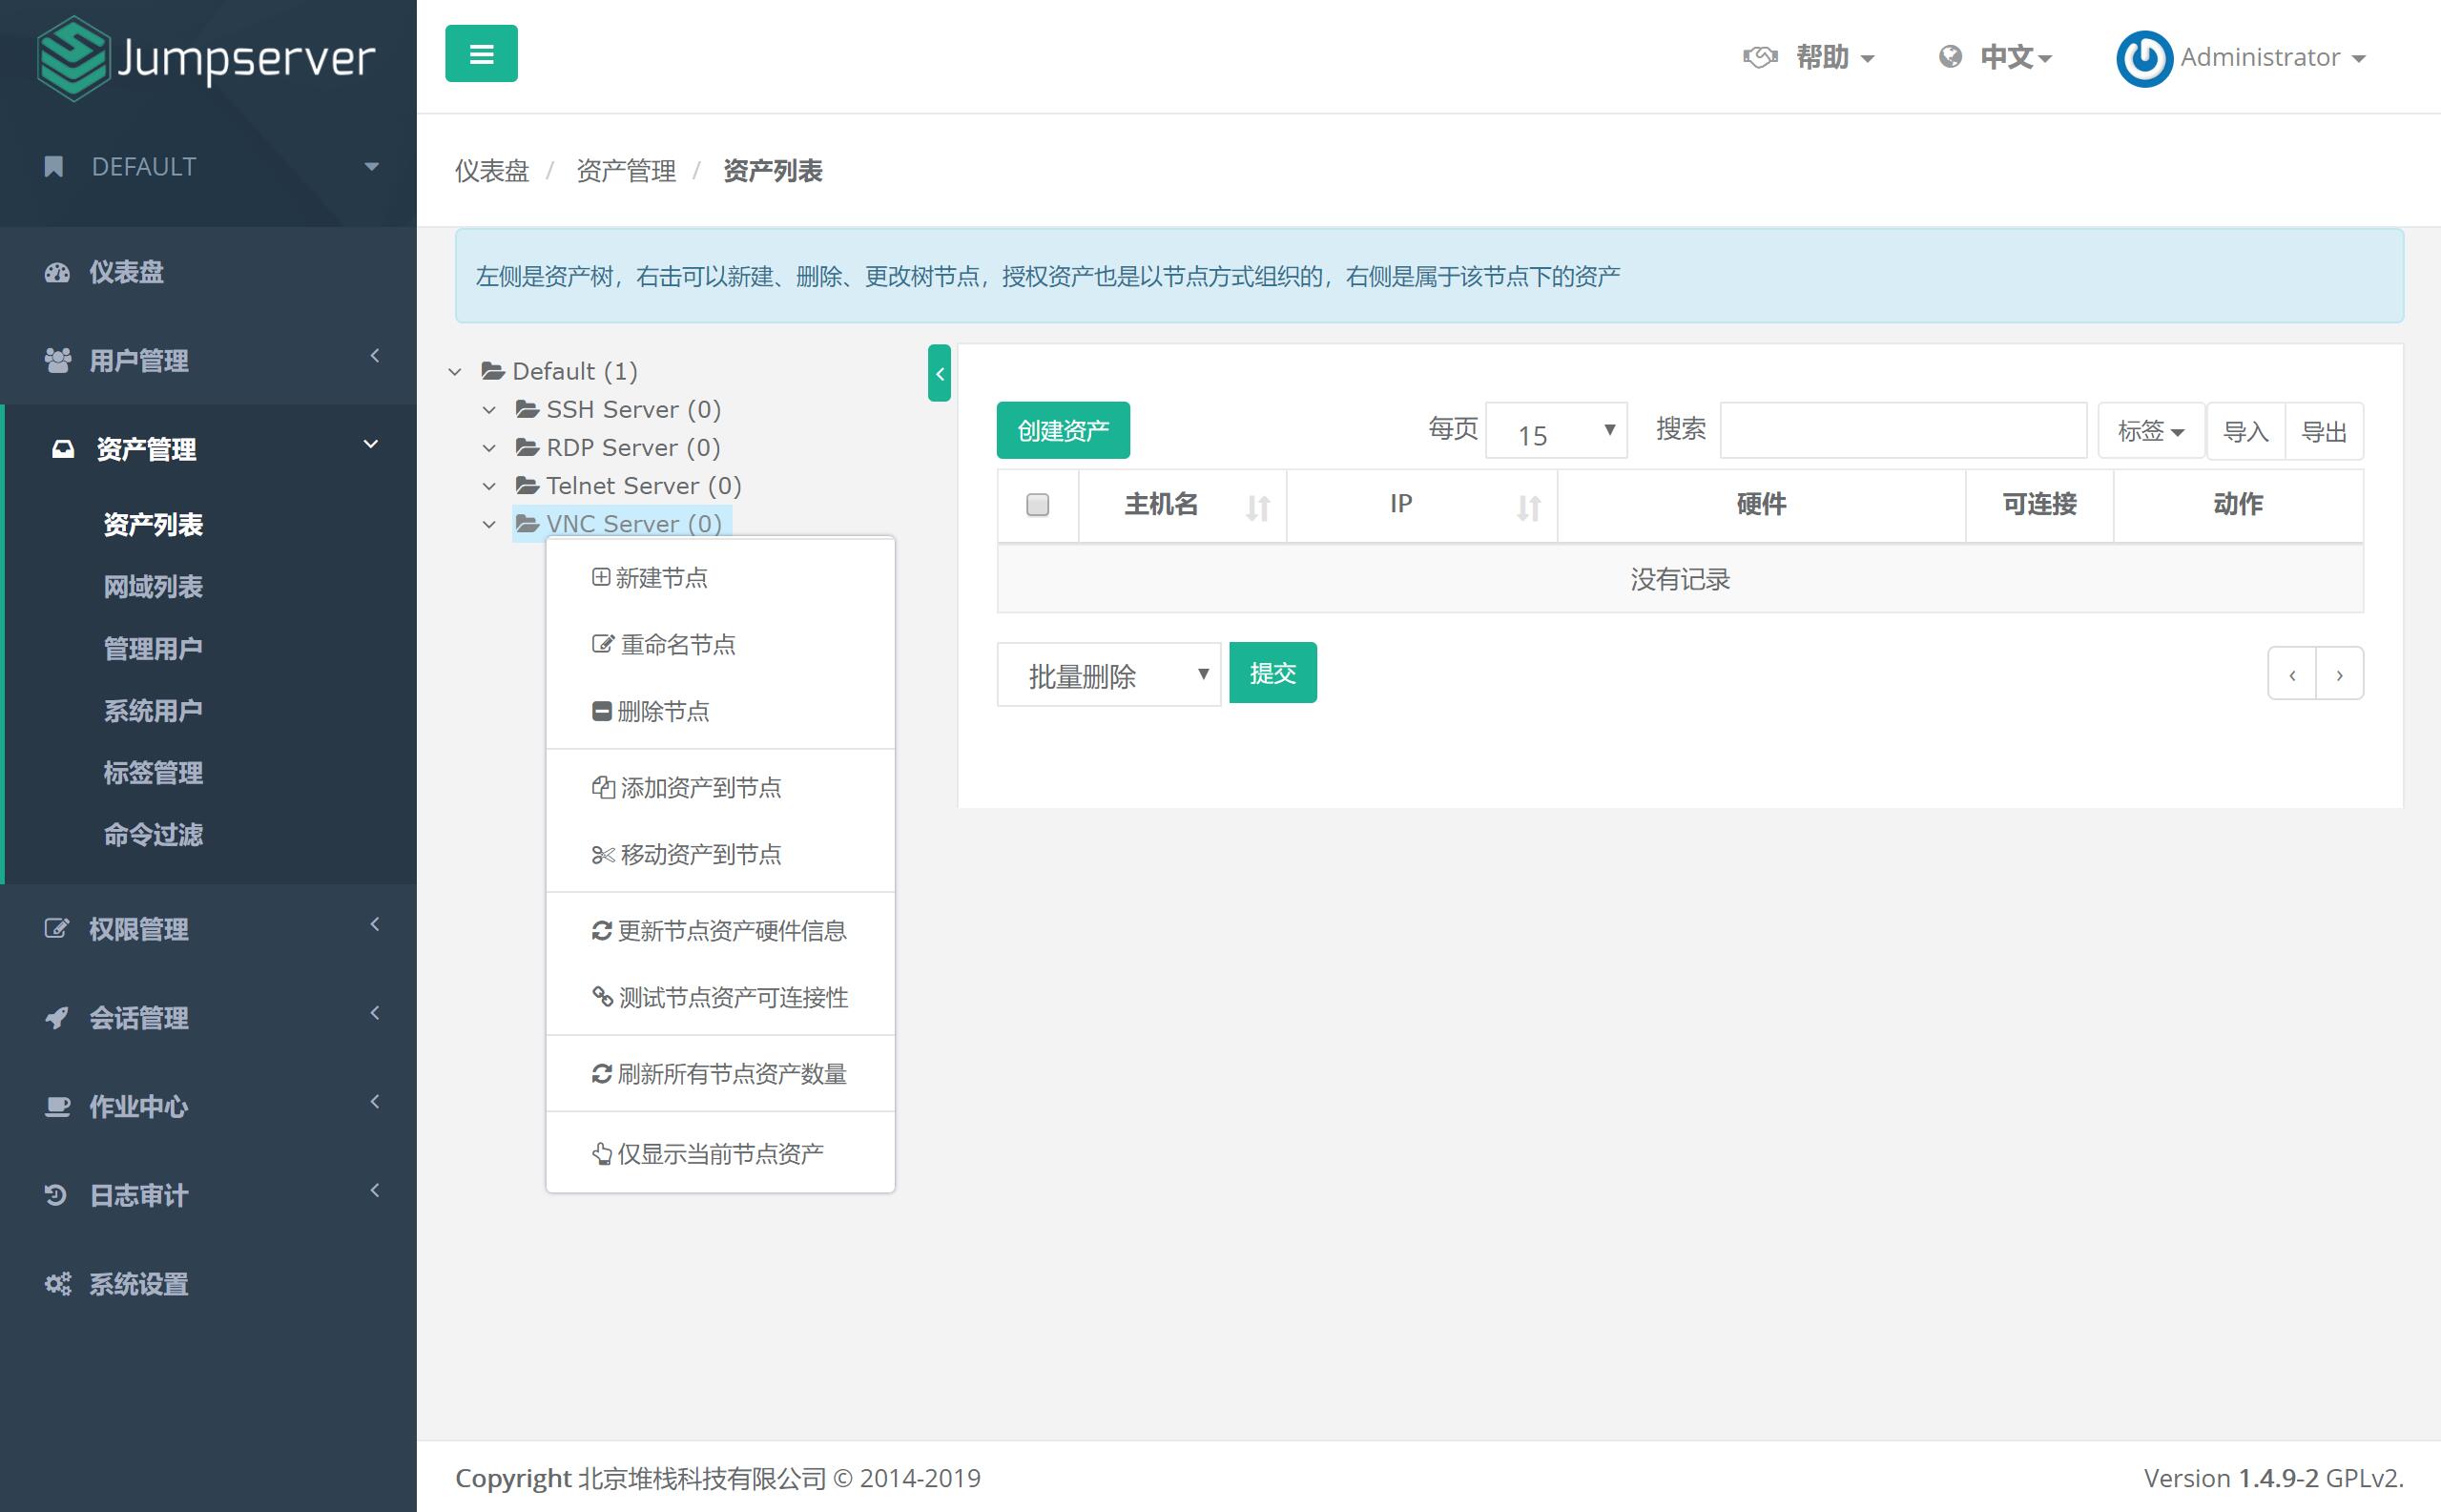The height and width of the screenshot is (1512, 2441).
Task: Click the users group icon for 用户管理
Action: [57, 360]
